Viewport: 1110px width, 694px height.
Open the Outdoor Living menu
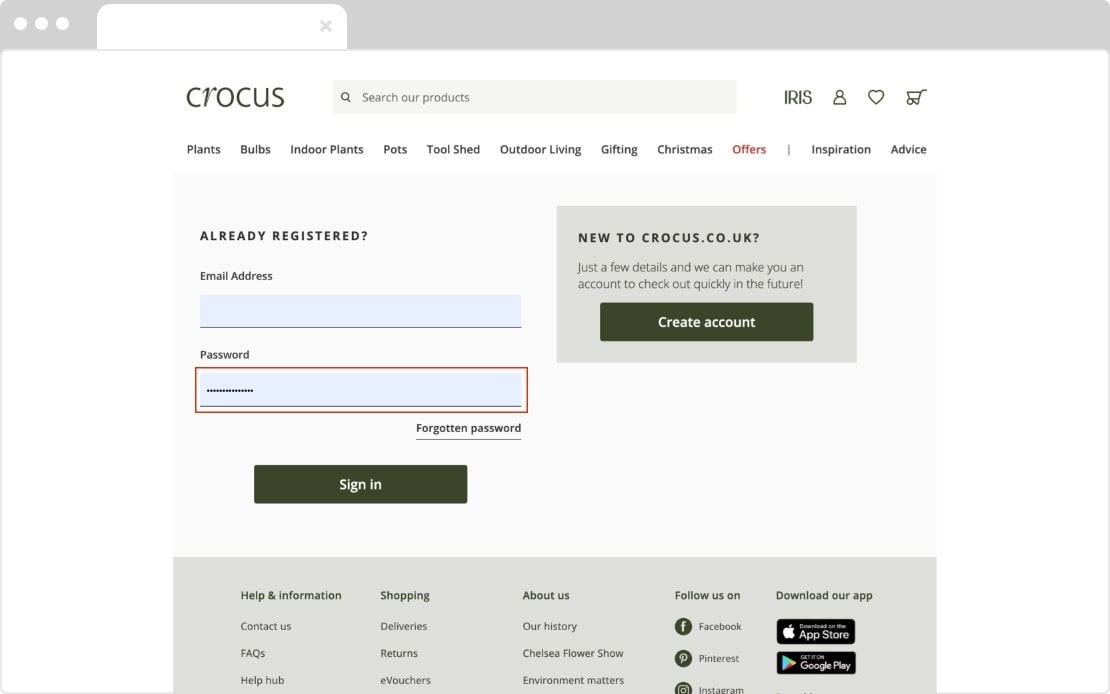pos(540,149)
